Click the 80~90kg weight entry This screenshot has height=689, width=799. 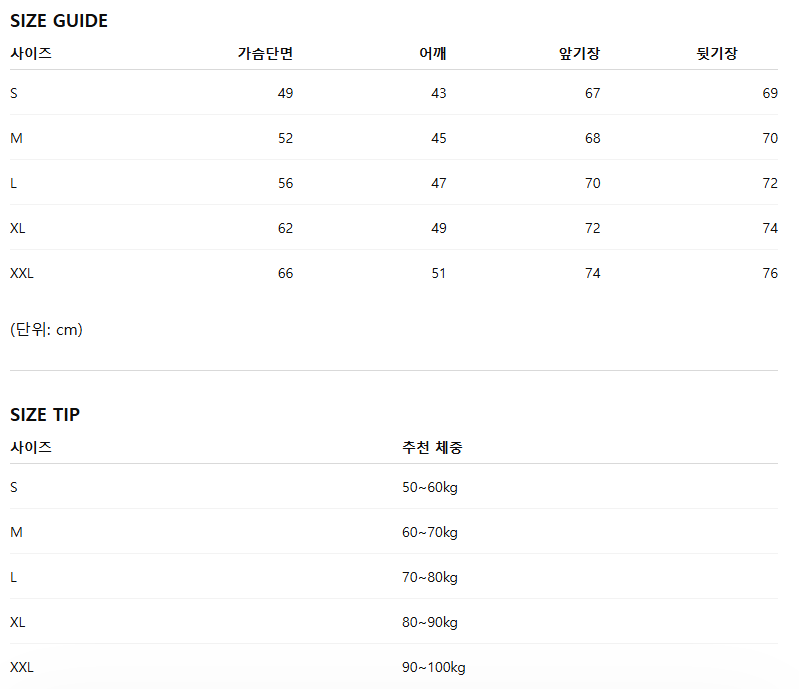[430, 622]
